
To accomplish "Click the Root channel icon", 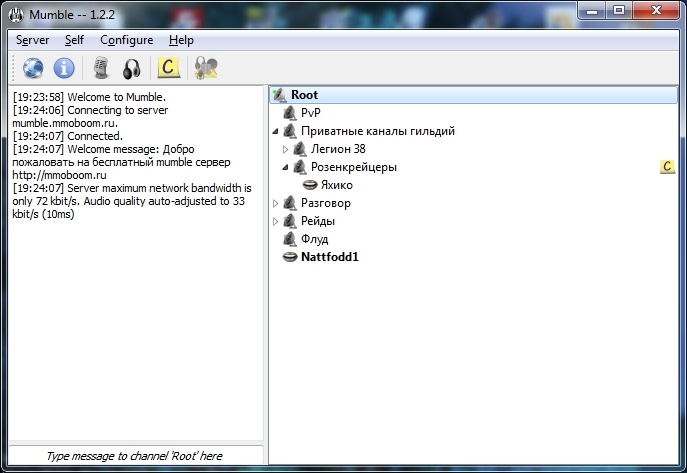I will coord(279,95).
